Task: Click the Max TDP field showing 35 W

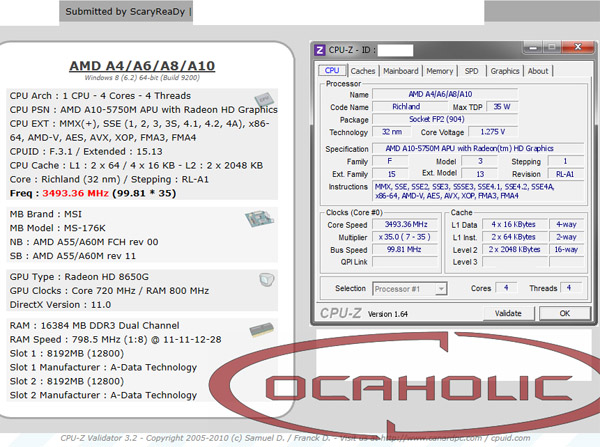Action: click(502, 107)
